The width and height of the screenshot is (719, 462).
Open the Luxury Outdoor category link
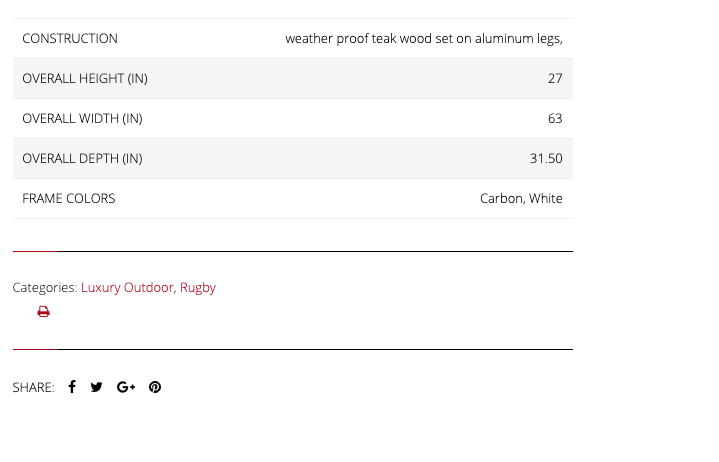(127, 287)
